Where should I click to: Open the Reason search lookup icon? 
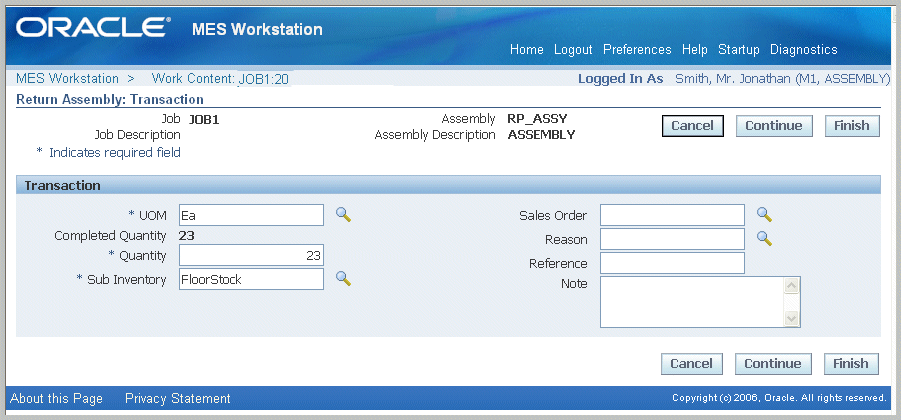coord(764,238)
